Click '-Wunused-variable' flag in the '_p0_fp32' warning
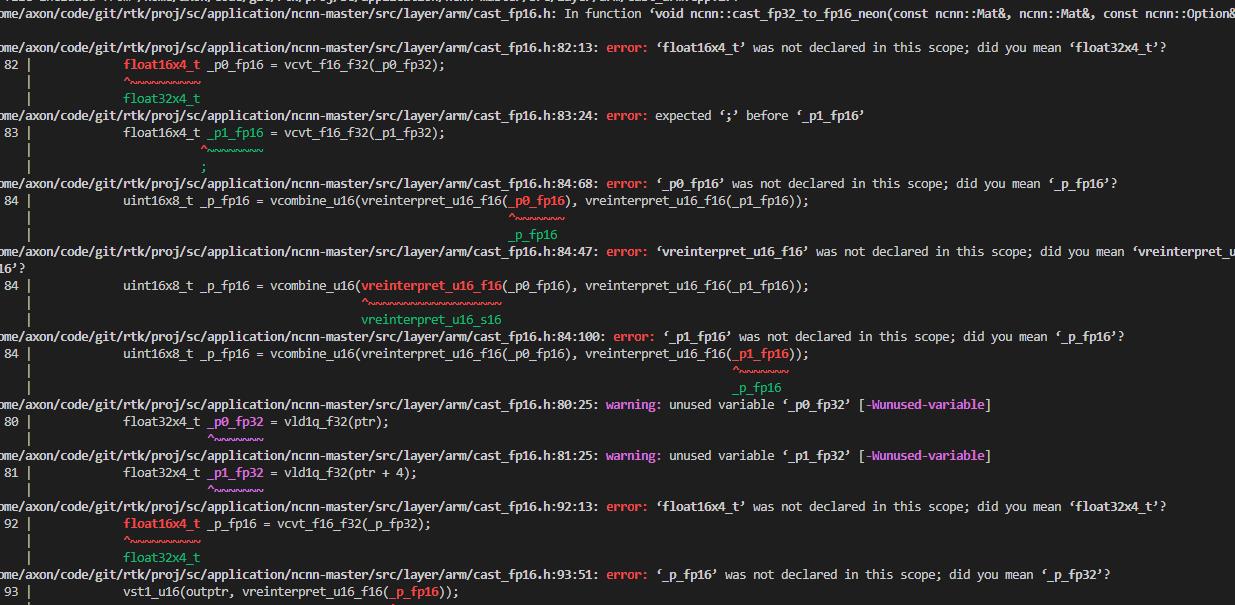Screen dimensions: 1235x605 pyautogui.click(x=926, y=404)
